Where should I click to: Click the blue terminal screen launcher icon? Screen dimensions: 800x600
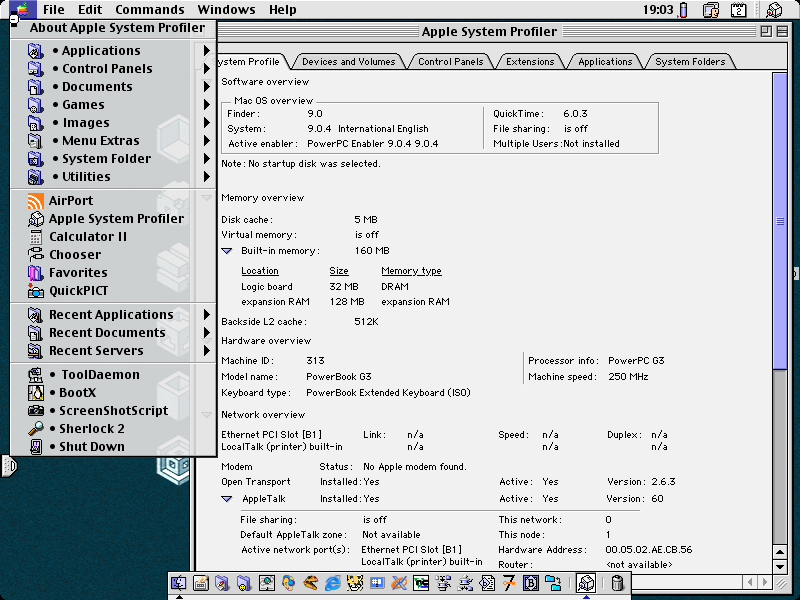point(377,583)
